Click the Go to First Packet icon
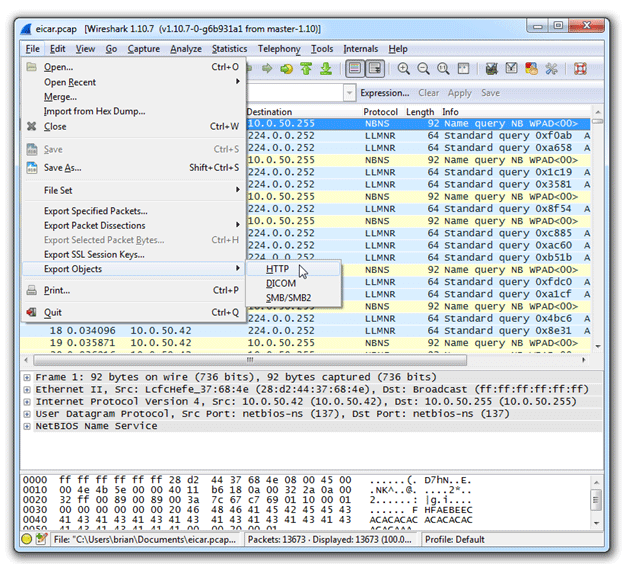623x564 pixels. [x=306, y=69]
